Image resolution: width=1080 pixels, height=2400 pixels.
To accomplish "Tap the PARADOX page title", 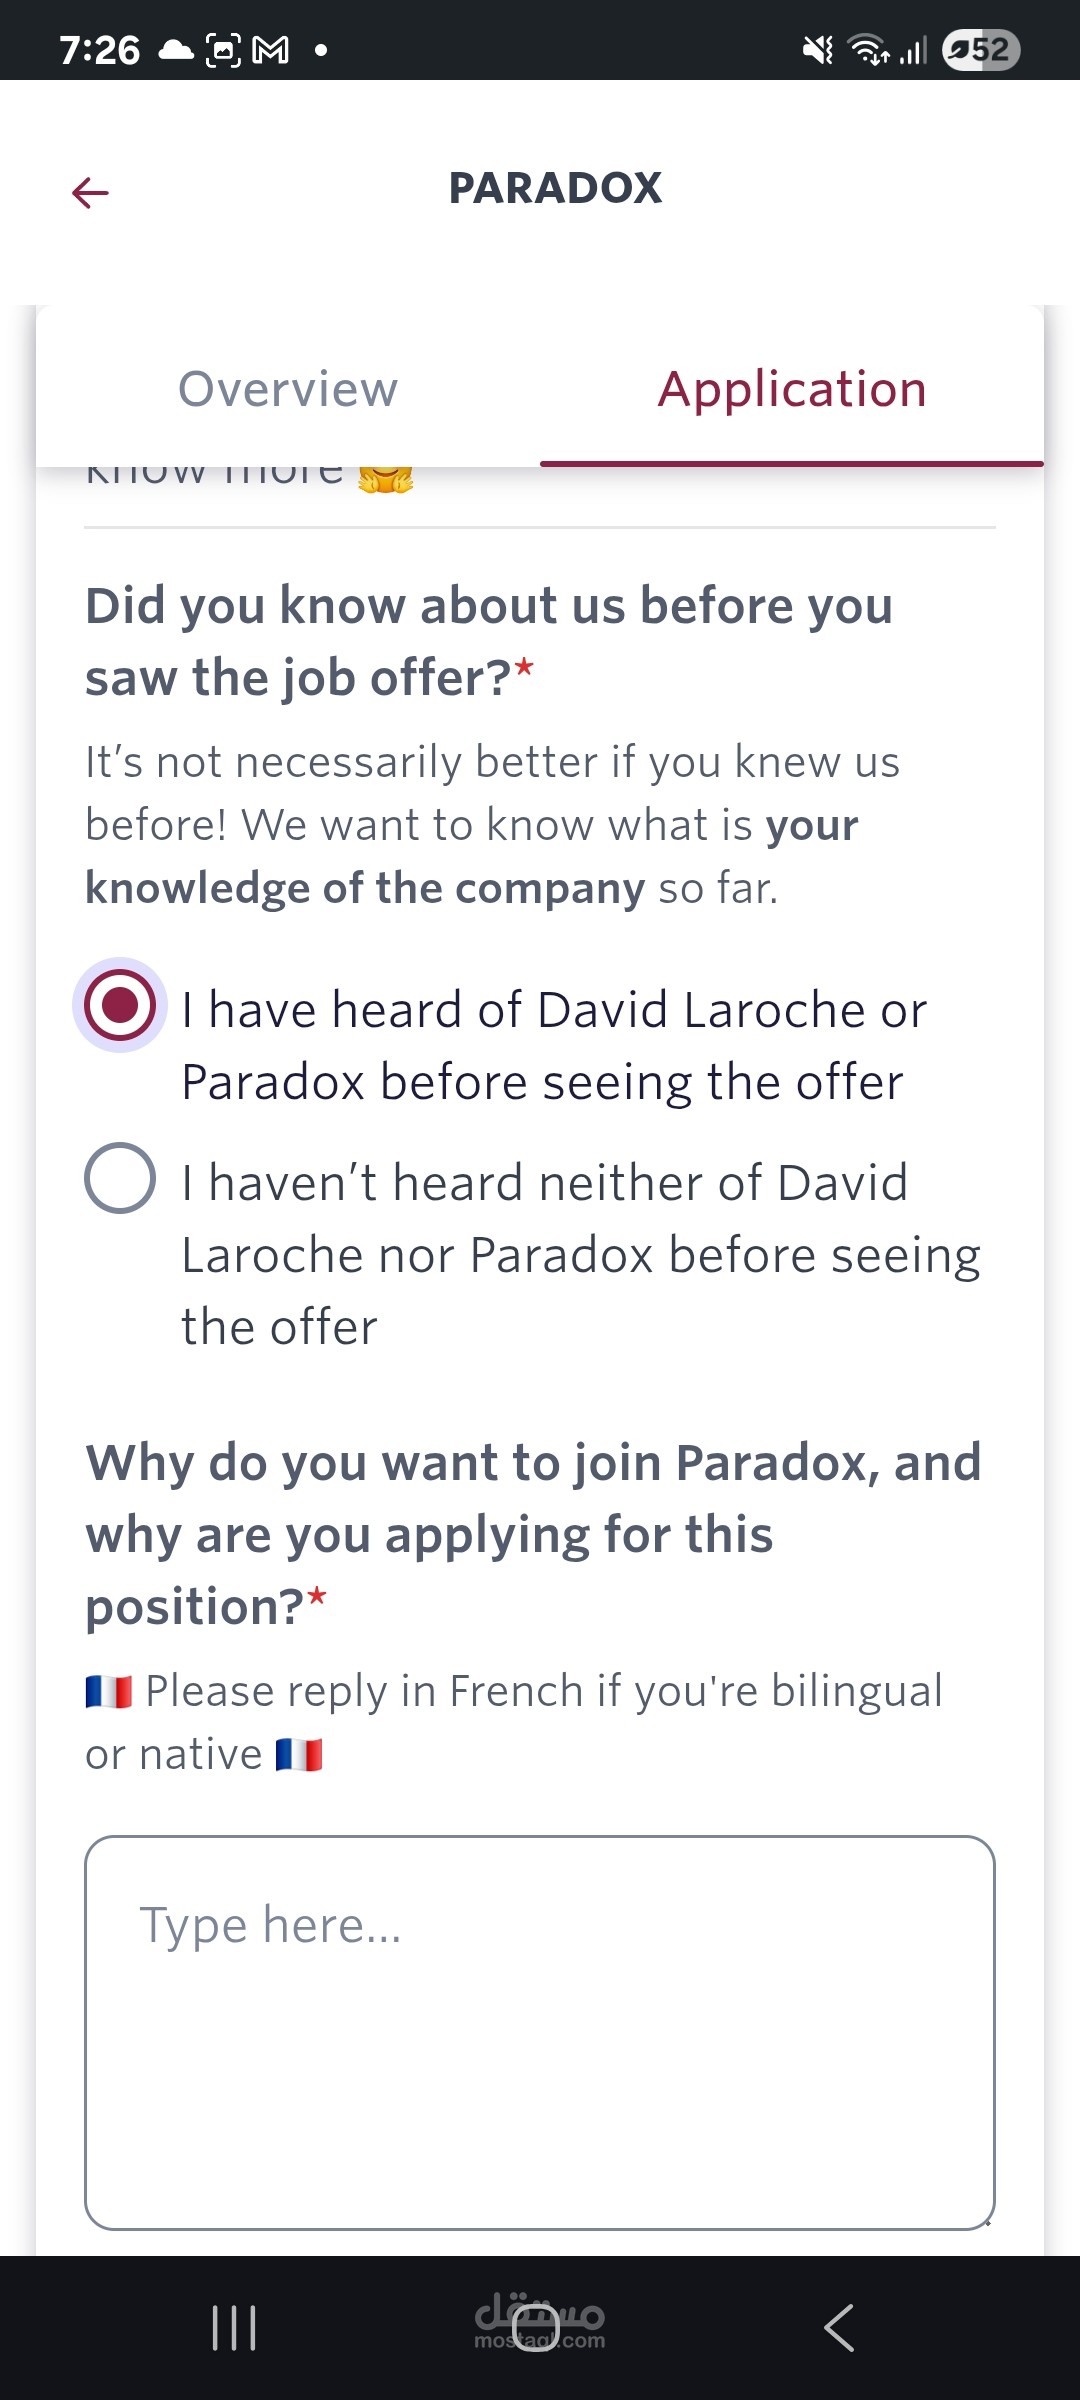I will point(555,188).
